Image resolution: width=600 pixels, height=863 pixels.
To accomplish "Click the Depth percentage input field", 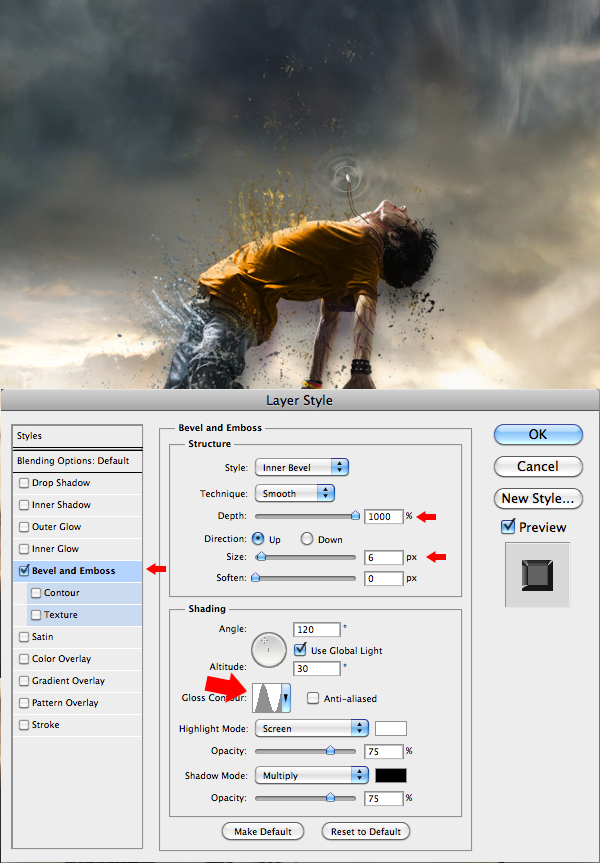I will (383, 516).
